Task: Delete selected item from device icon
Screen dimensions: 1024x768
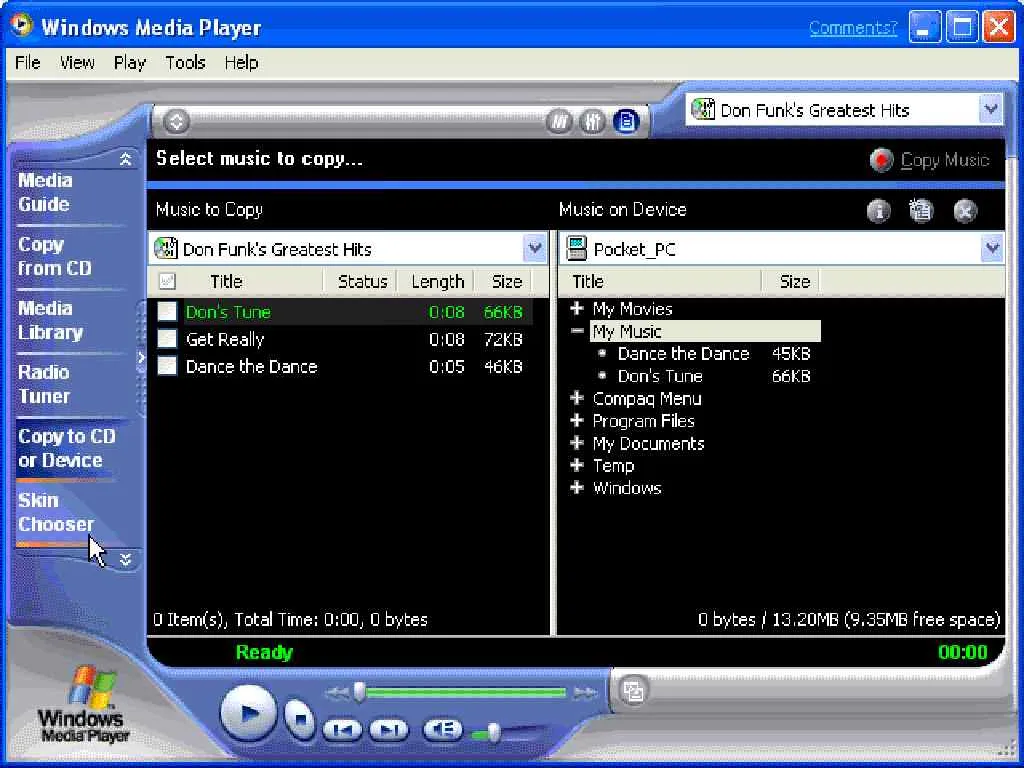Action: (965, 211)
